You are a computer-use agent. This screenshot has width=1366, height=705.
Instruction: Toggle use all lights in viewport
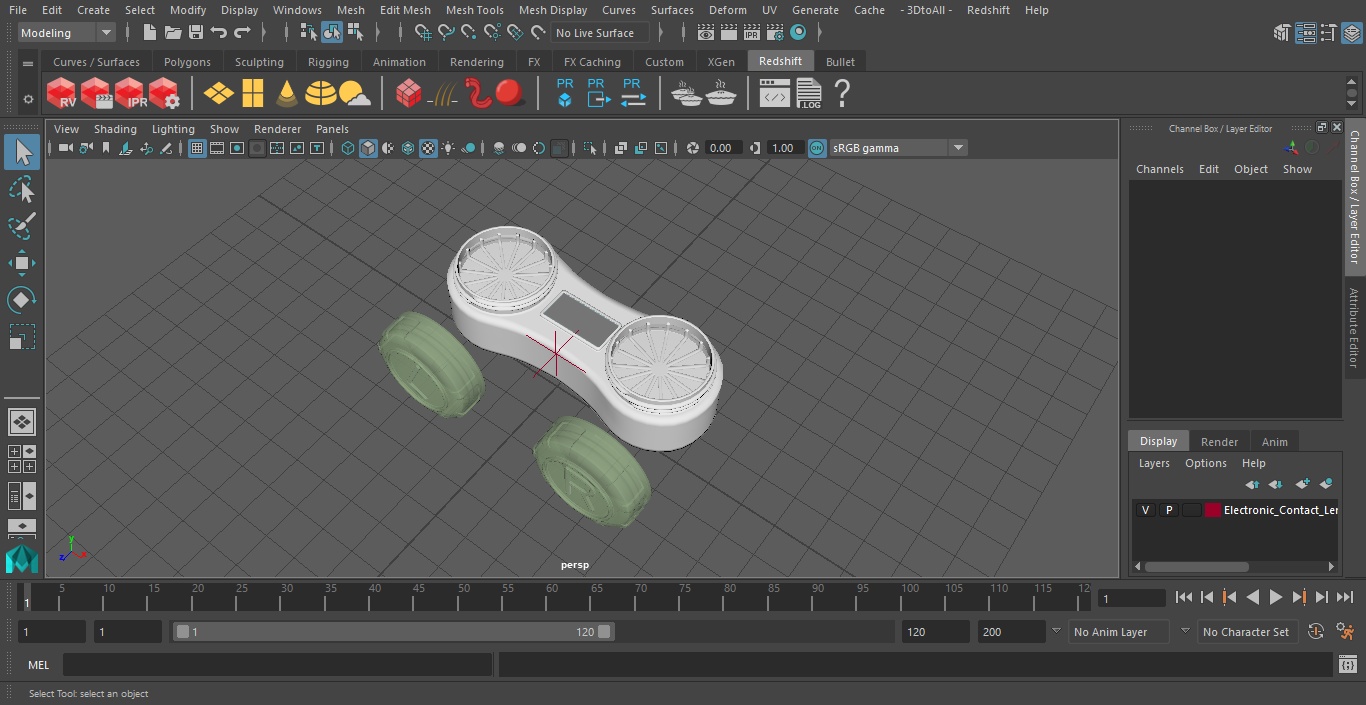[448, 148]
